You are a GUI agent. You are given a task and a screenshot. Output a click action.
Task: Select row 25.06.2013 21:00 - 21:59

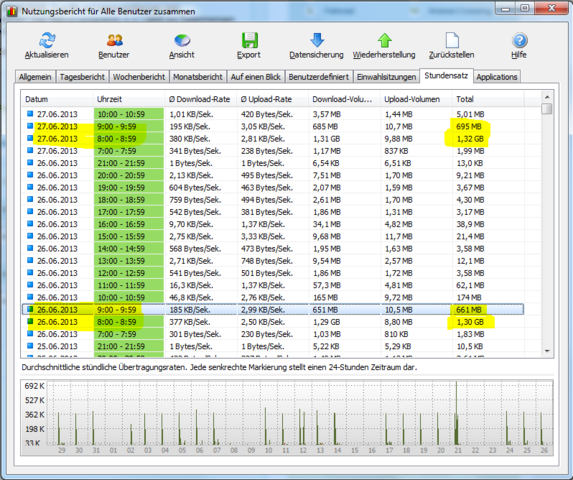[x=273, y=346]
